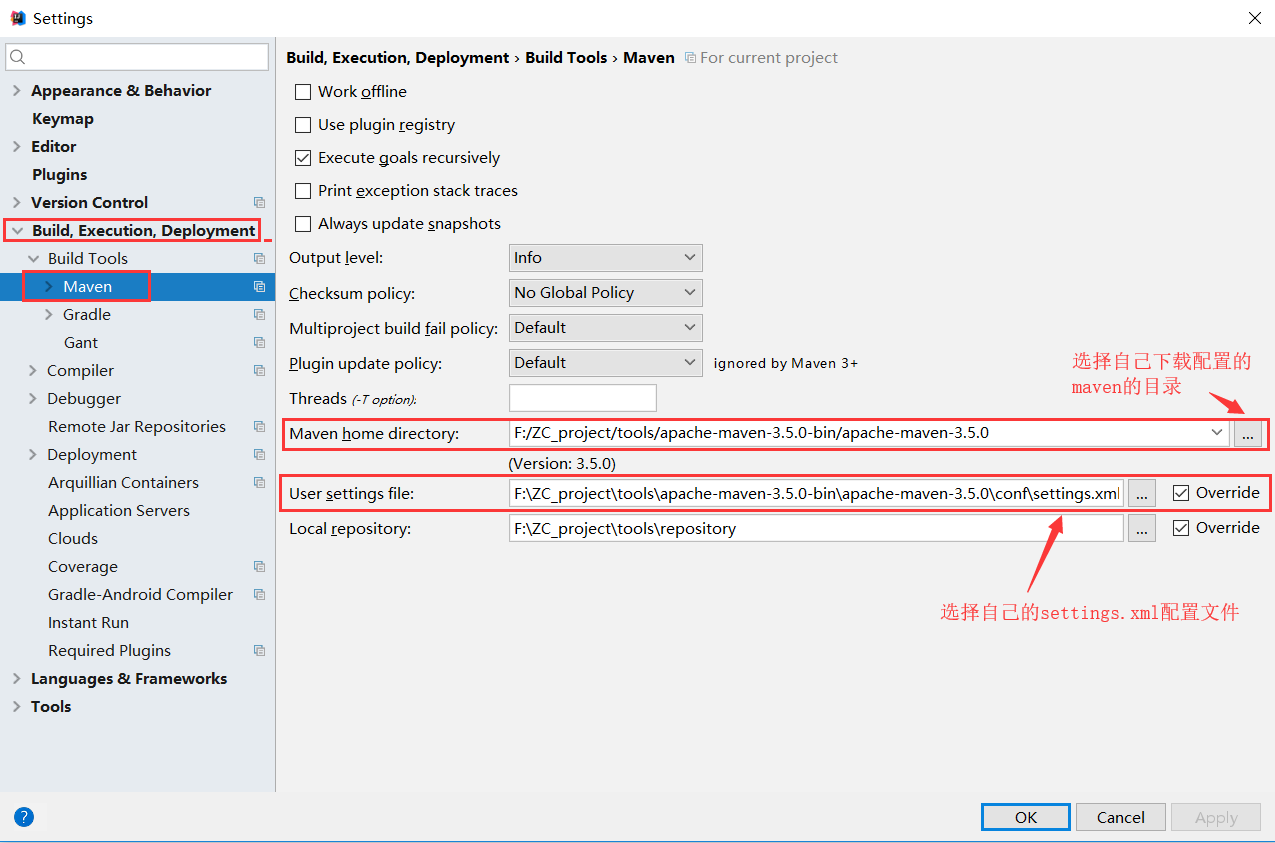Click project-level icon beside Build Tools

coord(259,258)
